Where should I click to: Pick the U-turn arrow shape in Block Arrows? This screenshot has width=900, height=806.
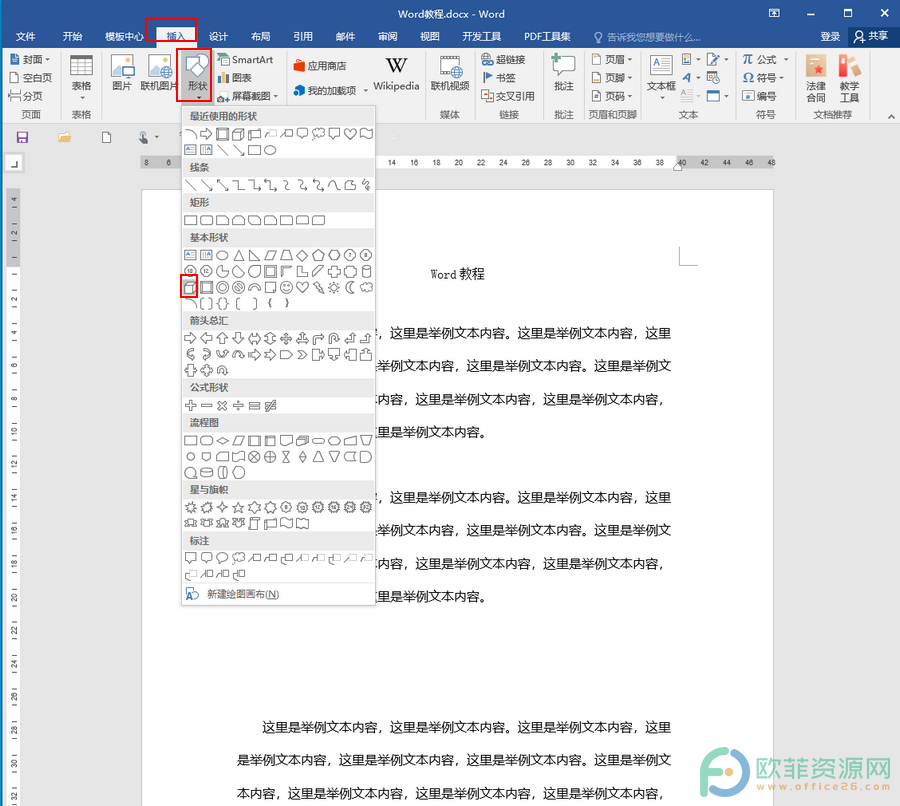pyautogui.click(x=334, y=338)
